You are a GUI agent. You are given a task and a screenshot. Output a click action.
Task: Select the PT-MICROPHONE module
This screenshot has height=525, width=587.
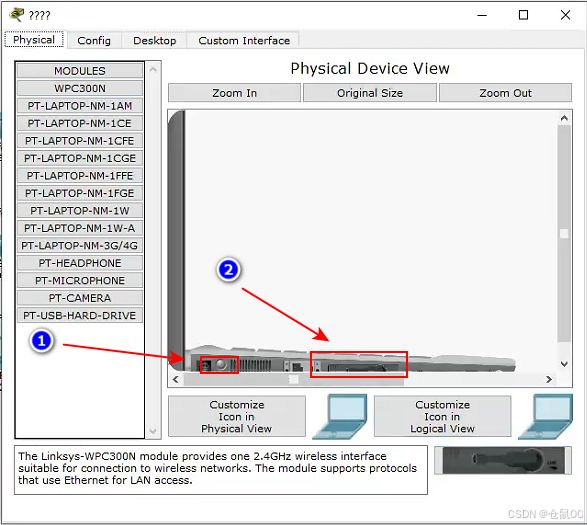[x=80, y=280]
